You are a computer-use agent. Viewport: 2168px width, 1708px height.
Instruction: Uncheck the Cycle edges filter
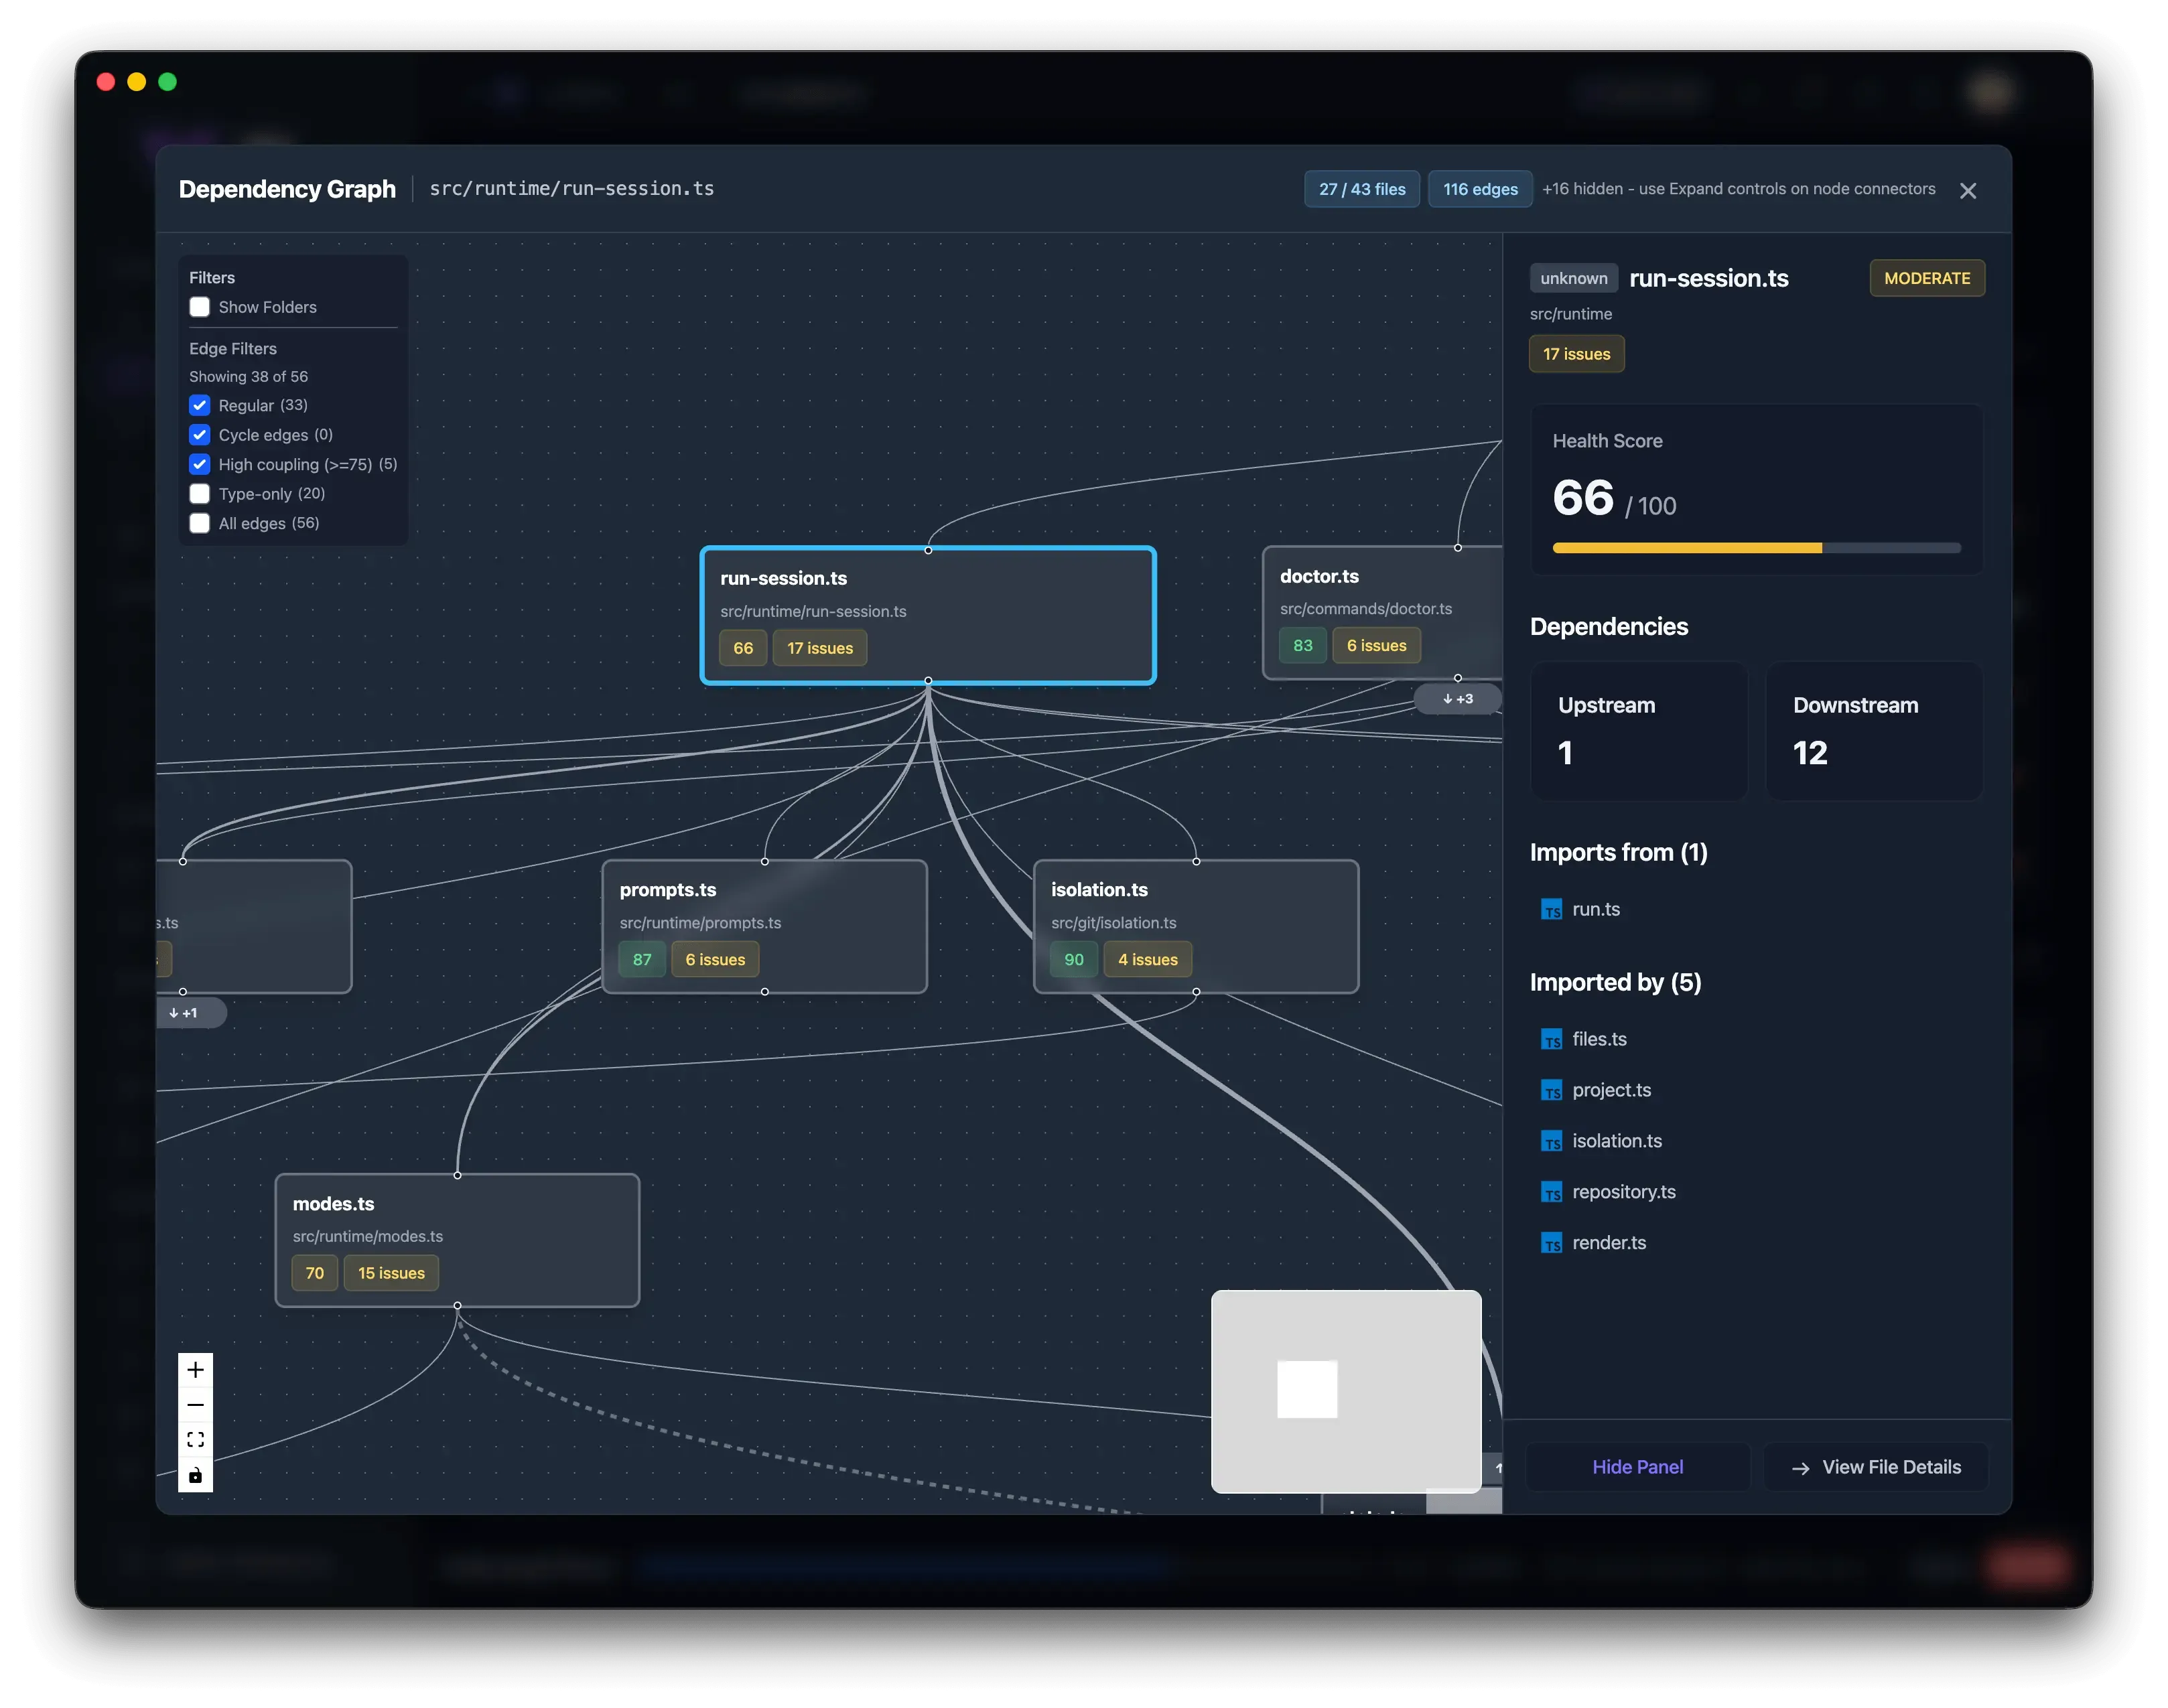point(200,435)
